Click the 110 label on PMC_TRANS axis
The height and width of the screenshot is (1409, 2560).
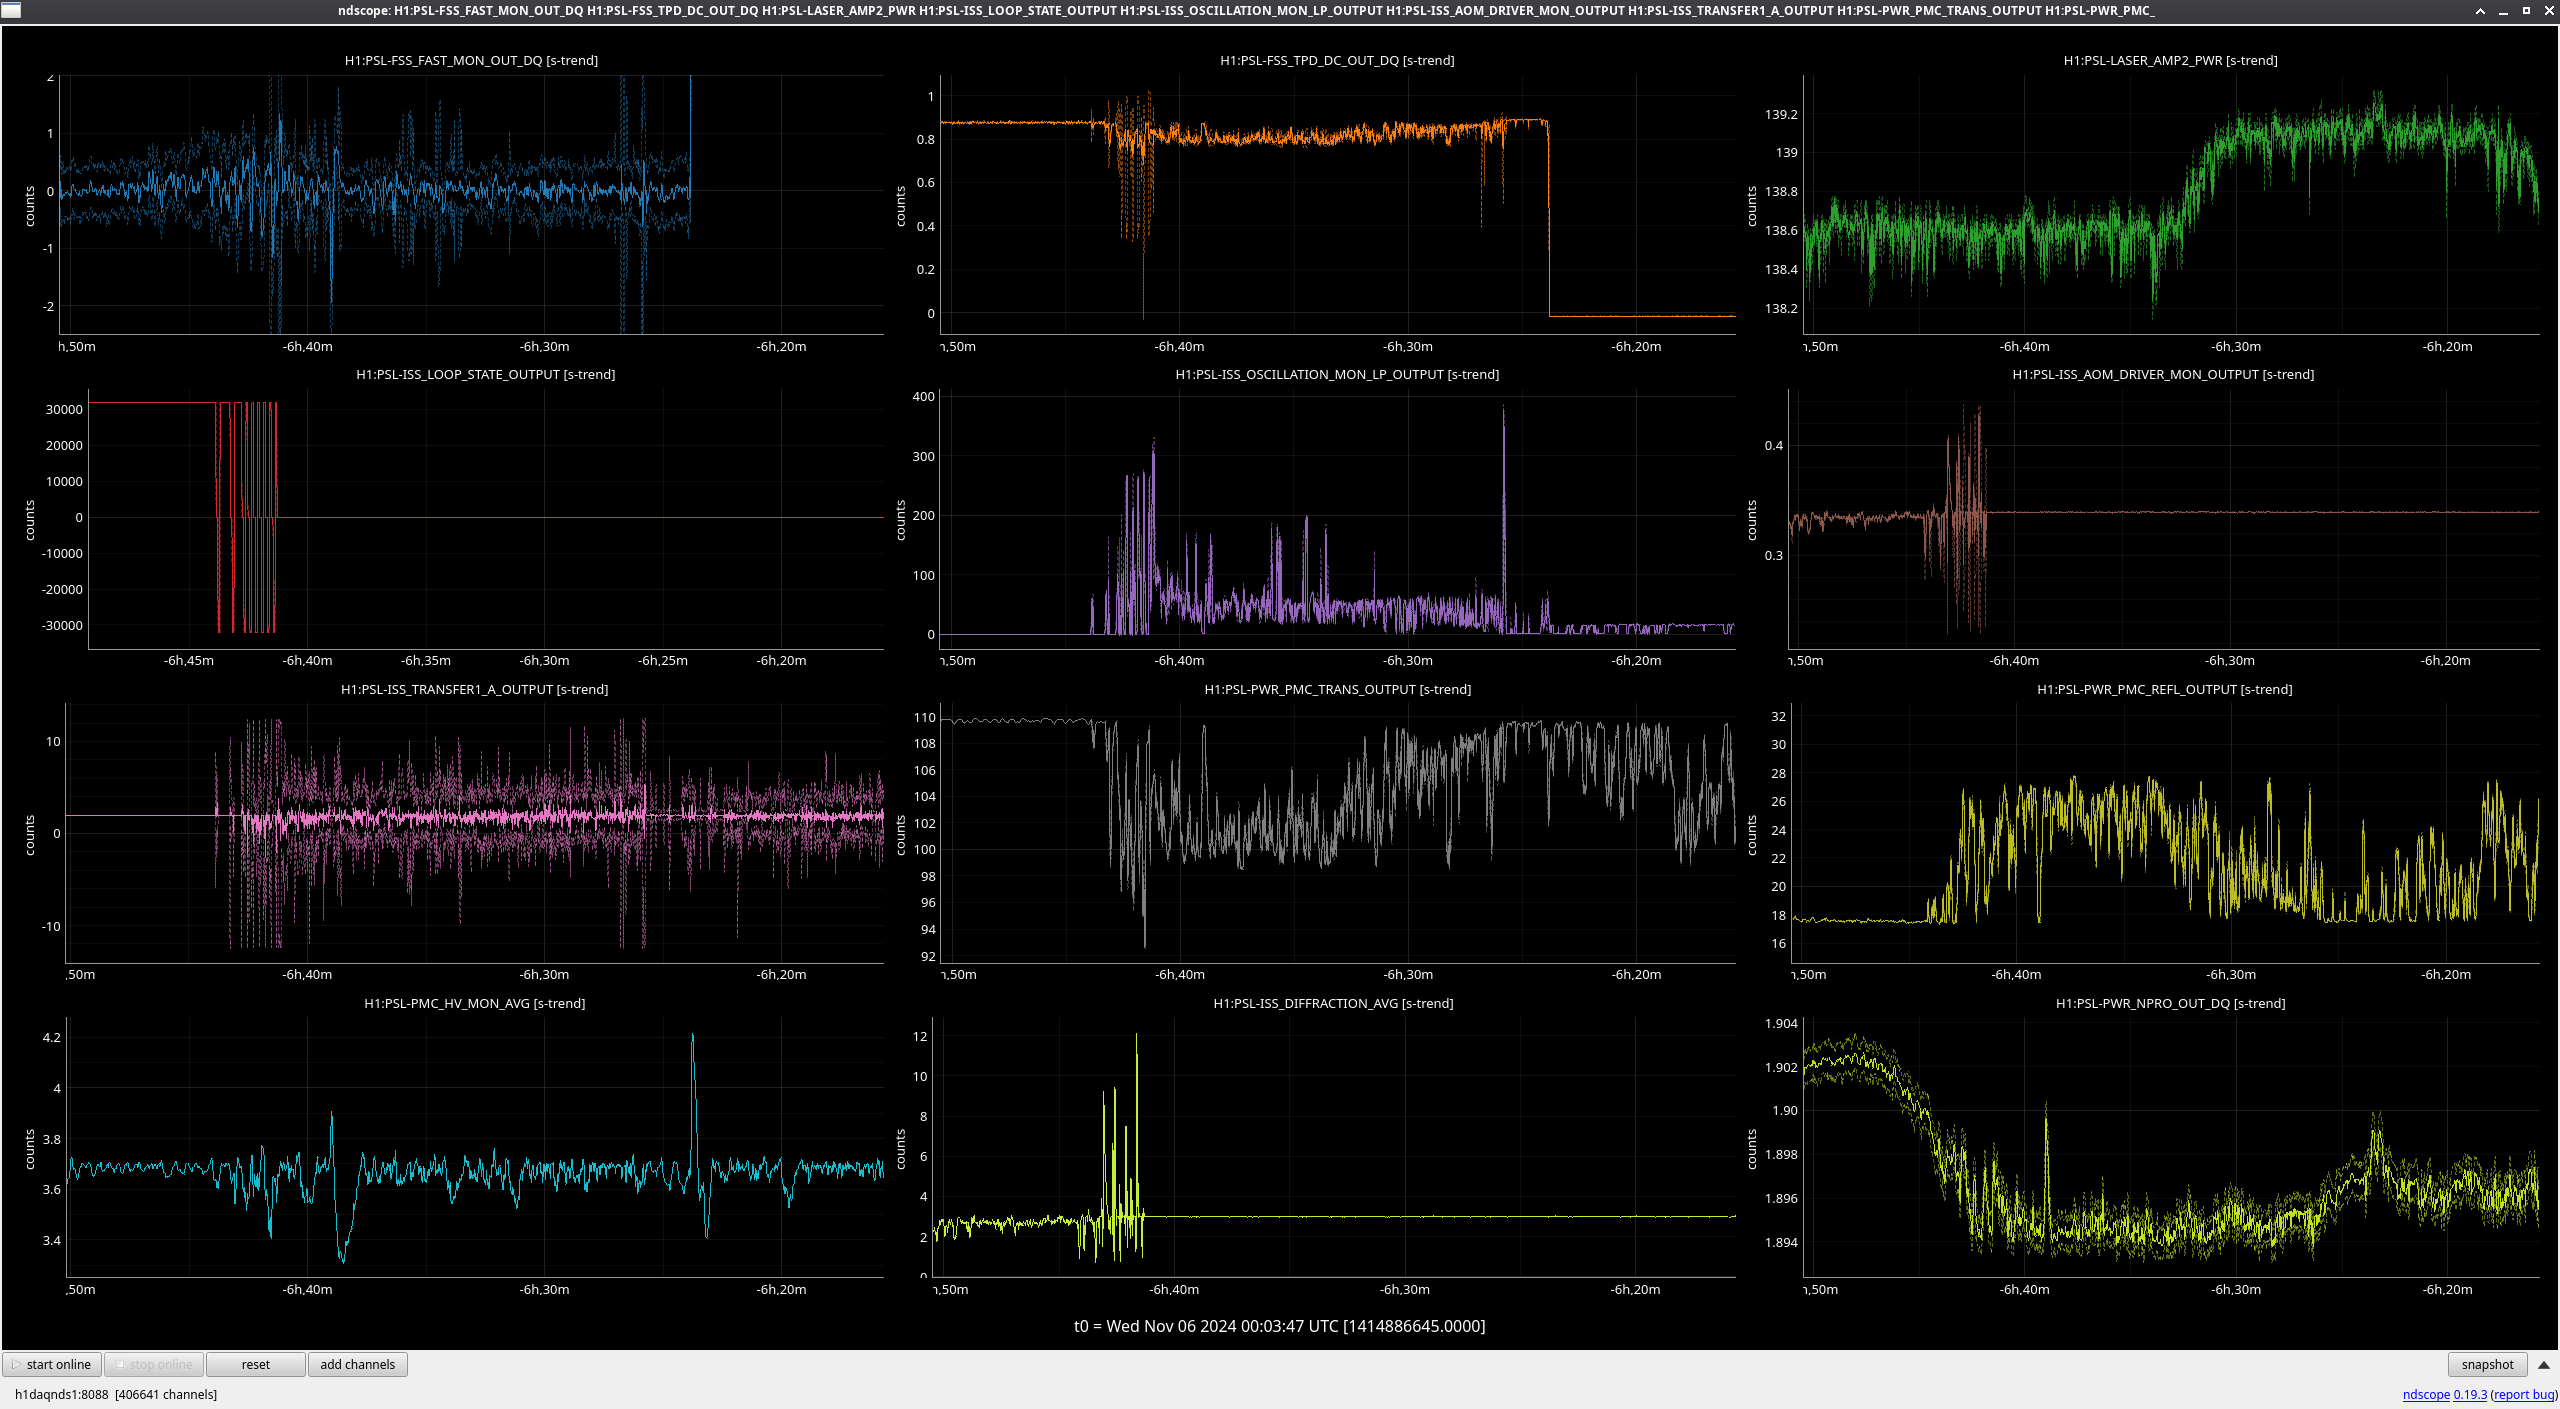coord(924,717)
